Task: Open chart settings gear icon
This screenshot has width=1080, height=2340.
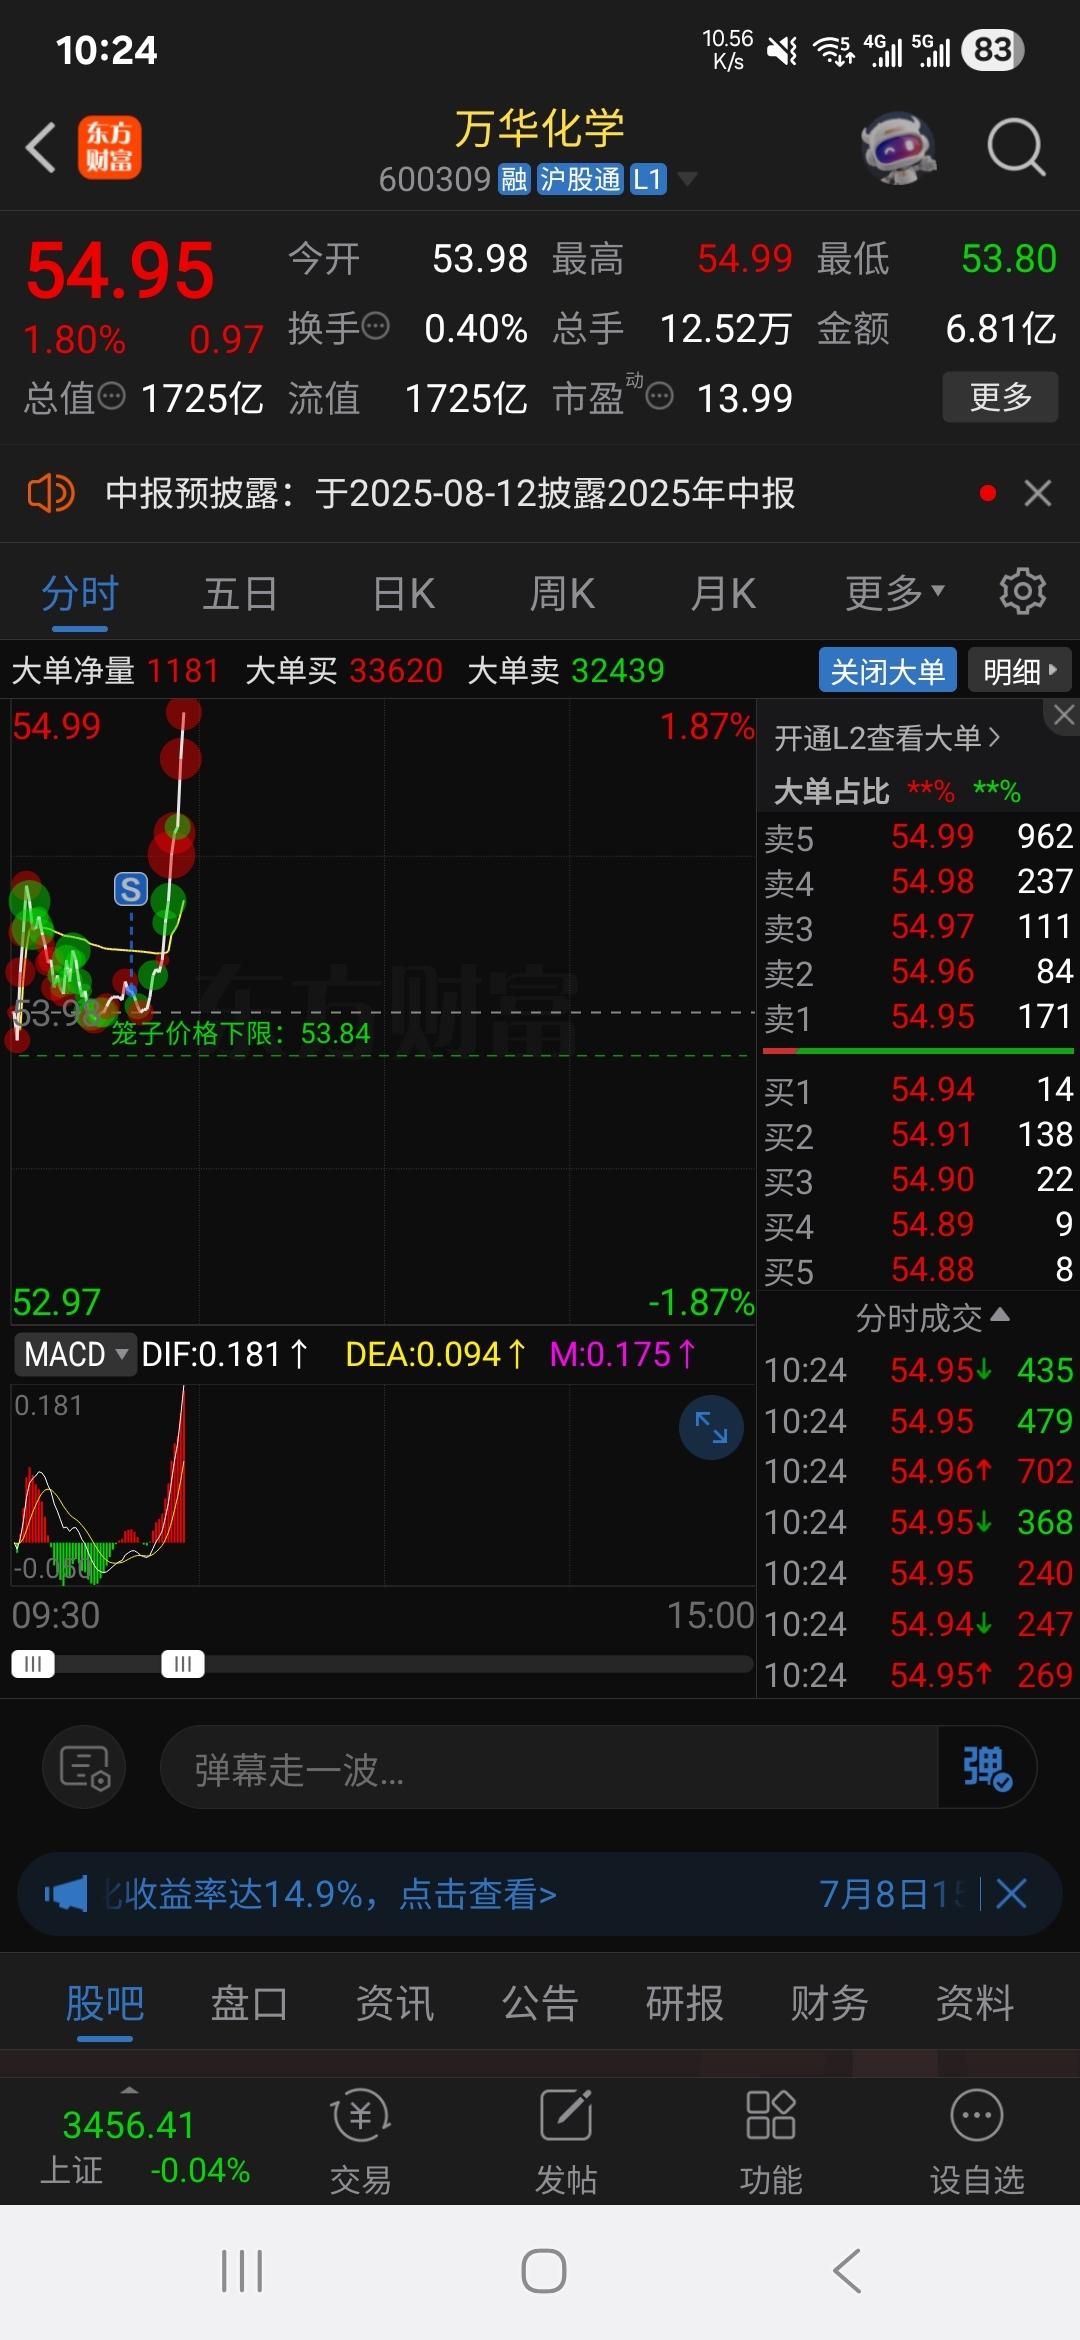Action: point(1023,592)
